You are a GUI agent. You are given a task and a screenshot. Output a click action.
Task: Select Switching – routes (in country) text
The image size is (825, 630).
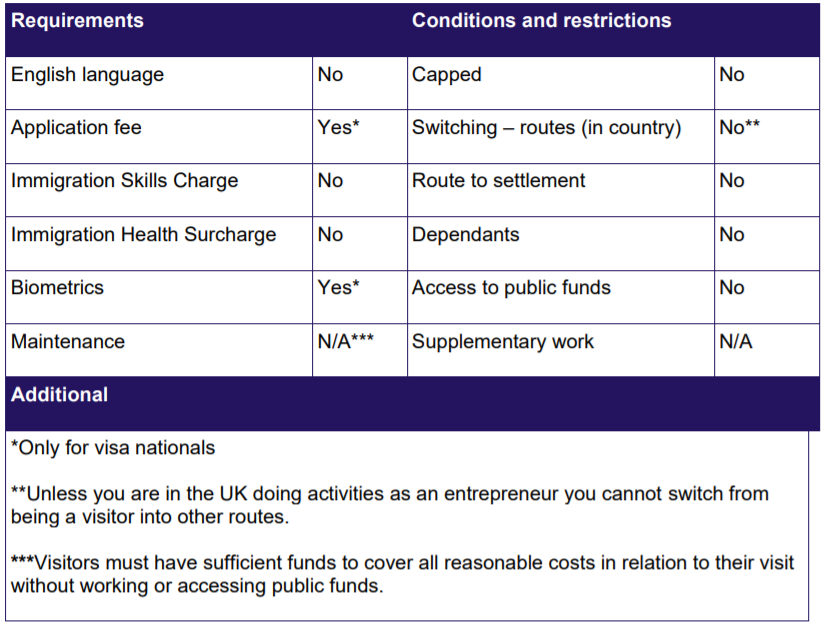(x=547, y=128)
